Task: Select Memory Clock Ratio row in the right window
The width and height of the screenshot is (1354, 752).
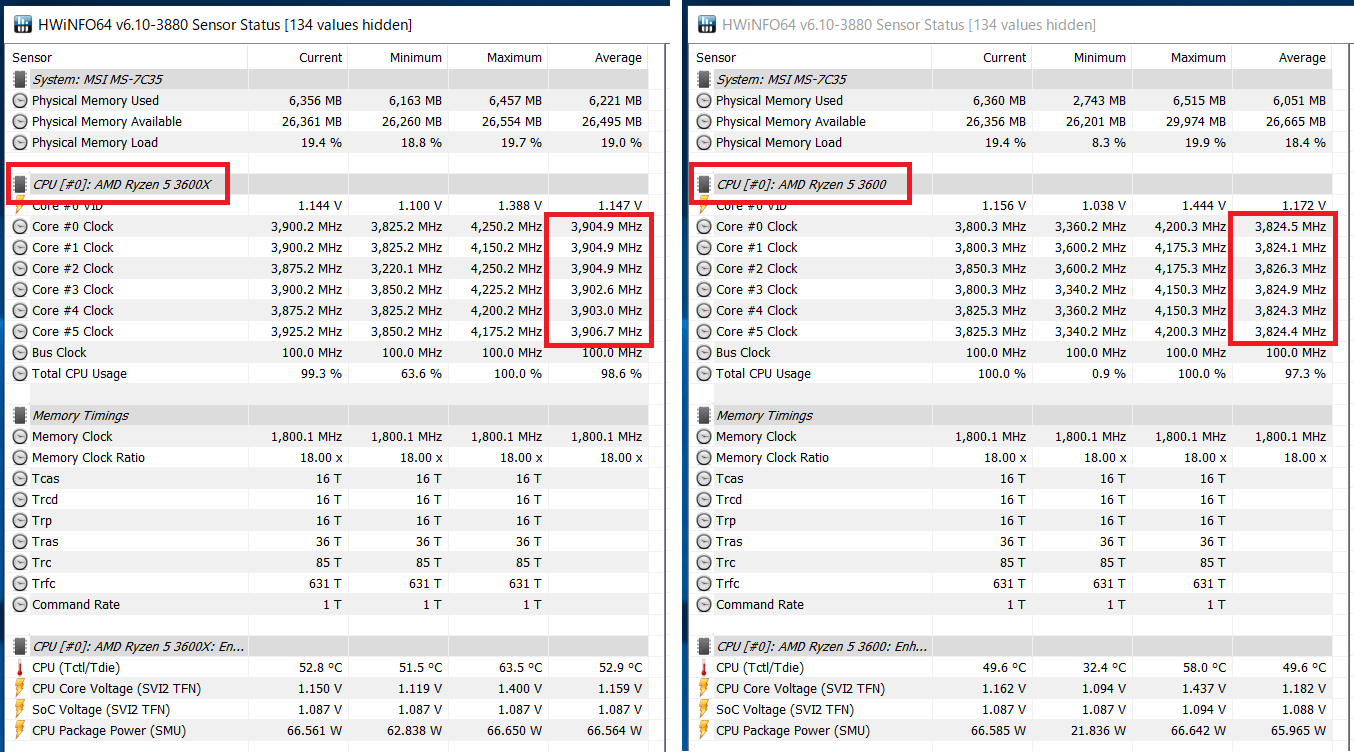Action: (x=1011, y=457)
